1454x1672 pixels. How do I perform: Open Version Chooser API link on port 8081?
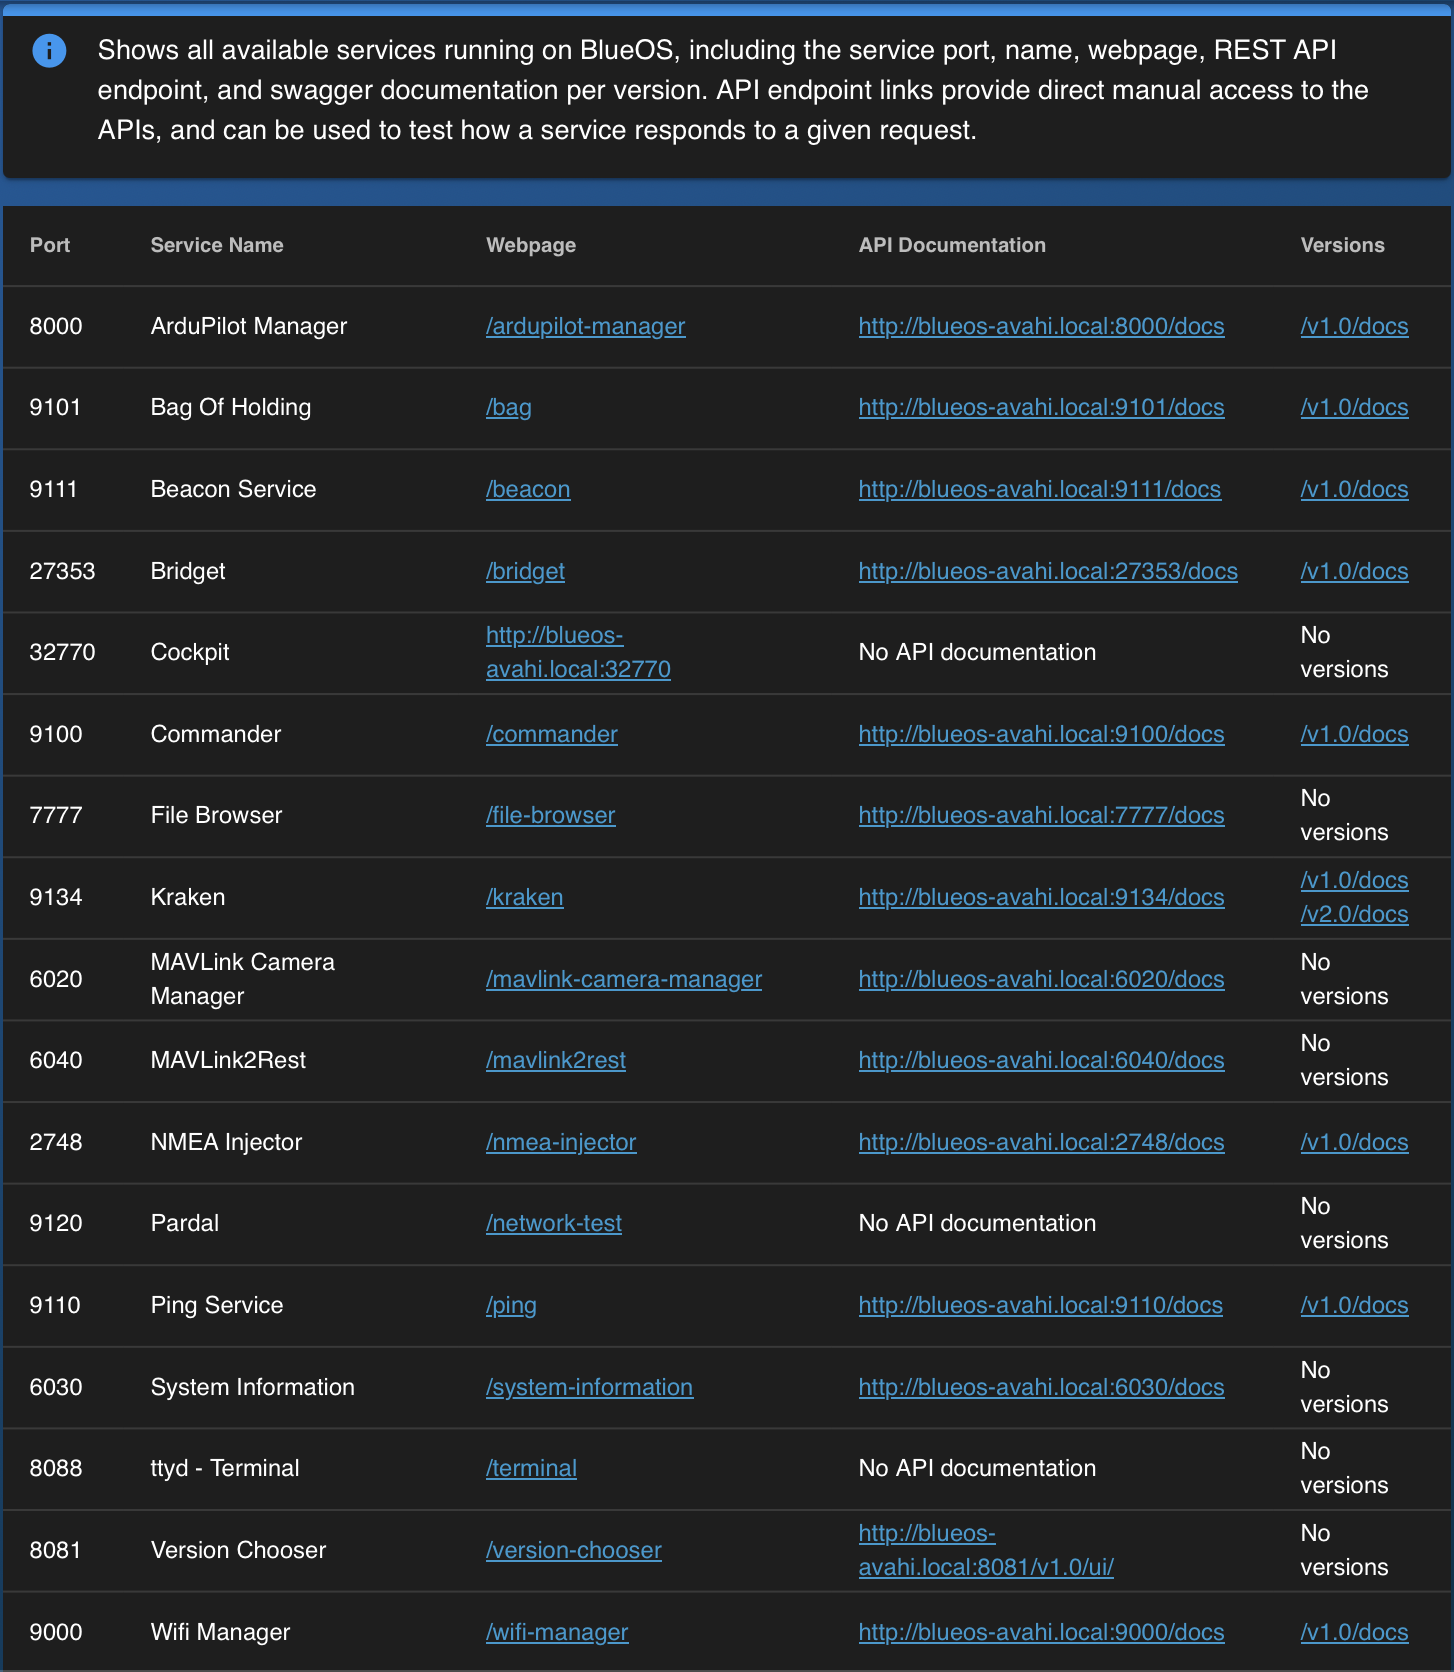985,1550
